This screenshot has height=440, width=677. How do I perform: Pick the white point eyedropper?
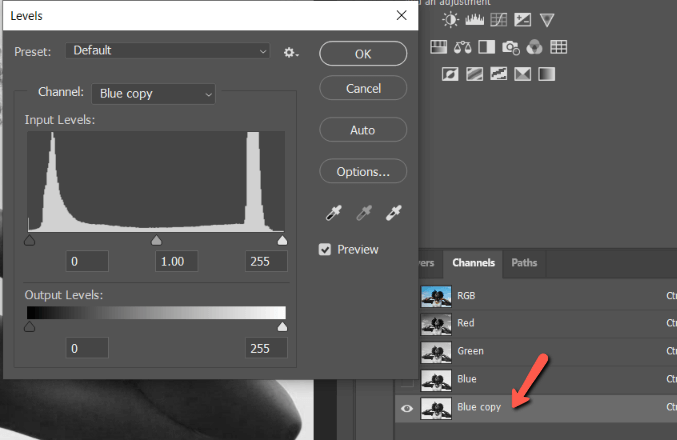coord(395,213)
